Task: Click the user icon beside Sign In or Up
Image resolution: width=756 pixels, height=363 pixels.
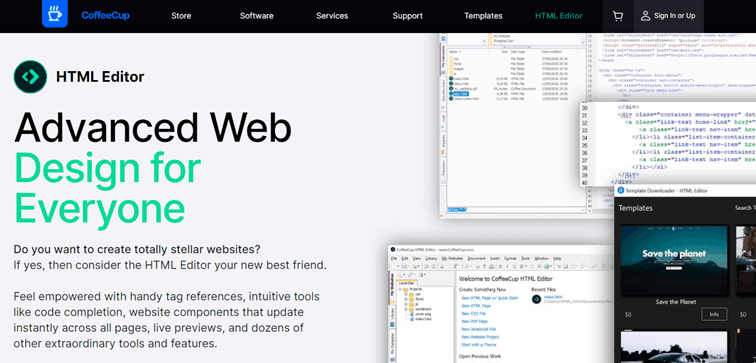Action: (x=645, y=16)
